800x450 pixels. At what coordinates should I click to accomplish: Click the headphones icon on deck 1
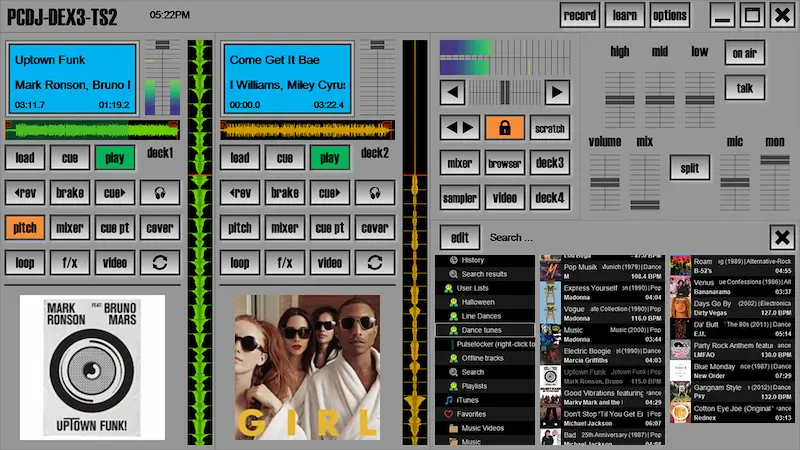(x=160, y=193)
